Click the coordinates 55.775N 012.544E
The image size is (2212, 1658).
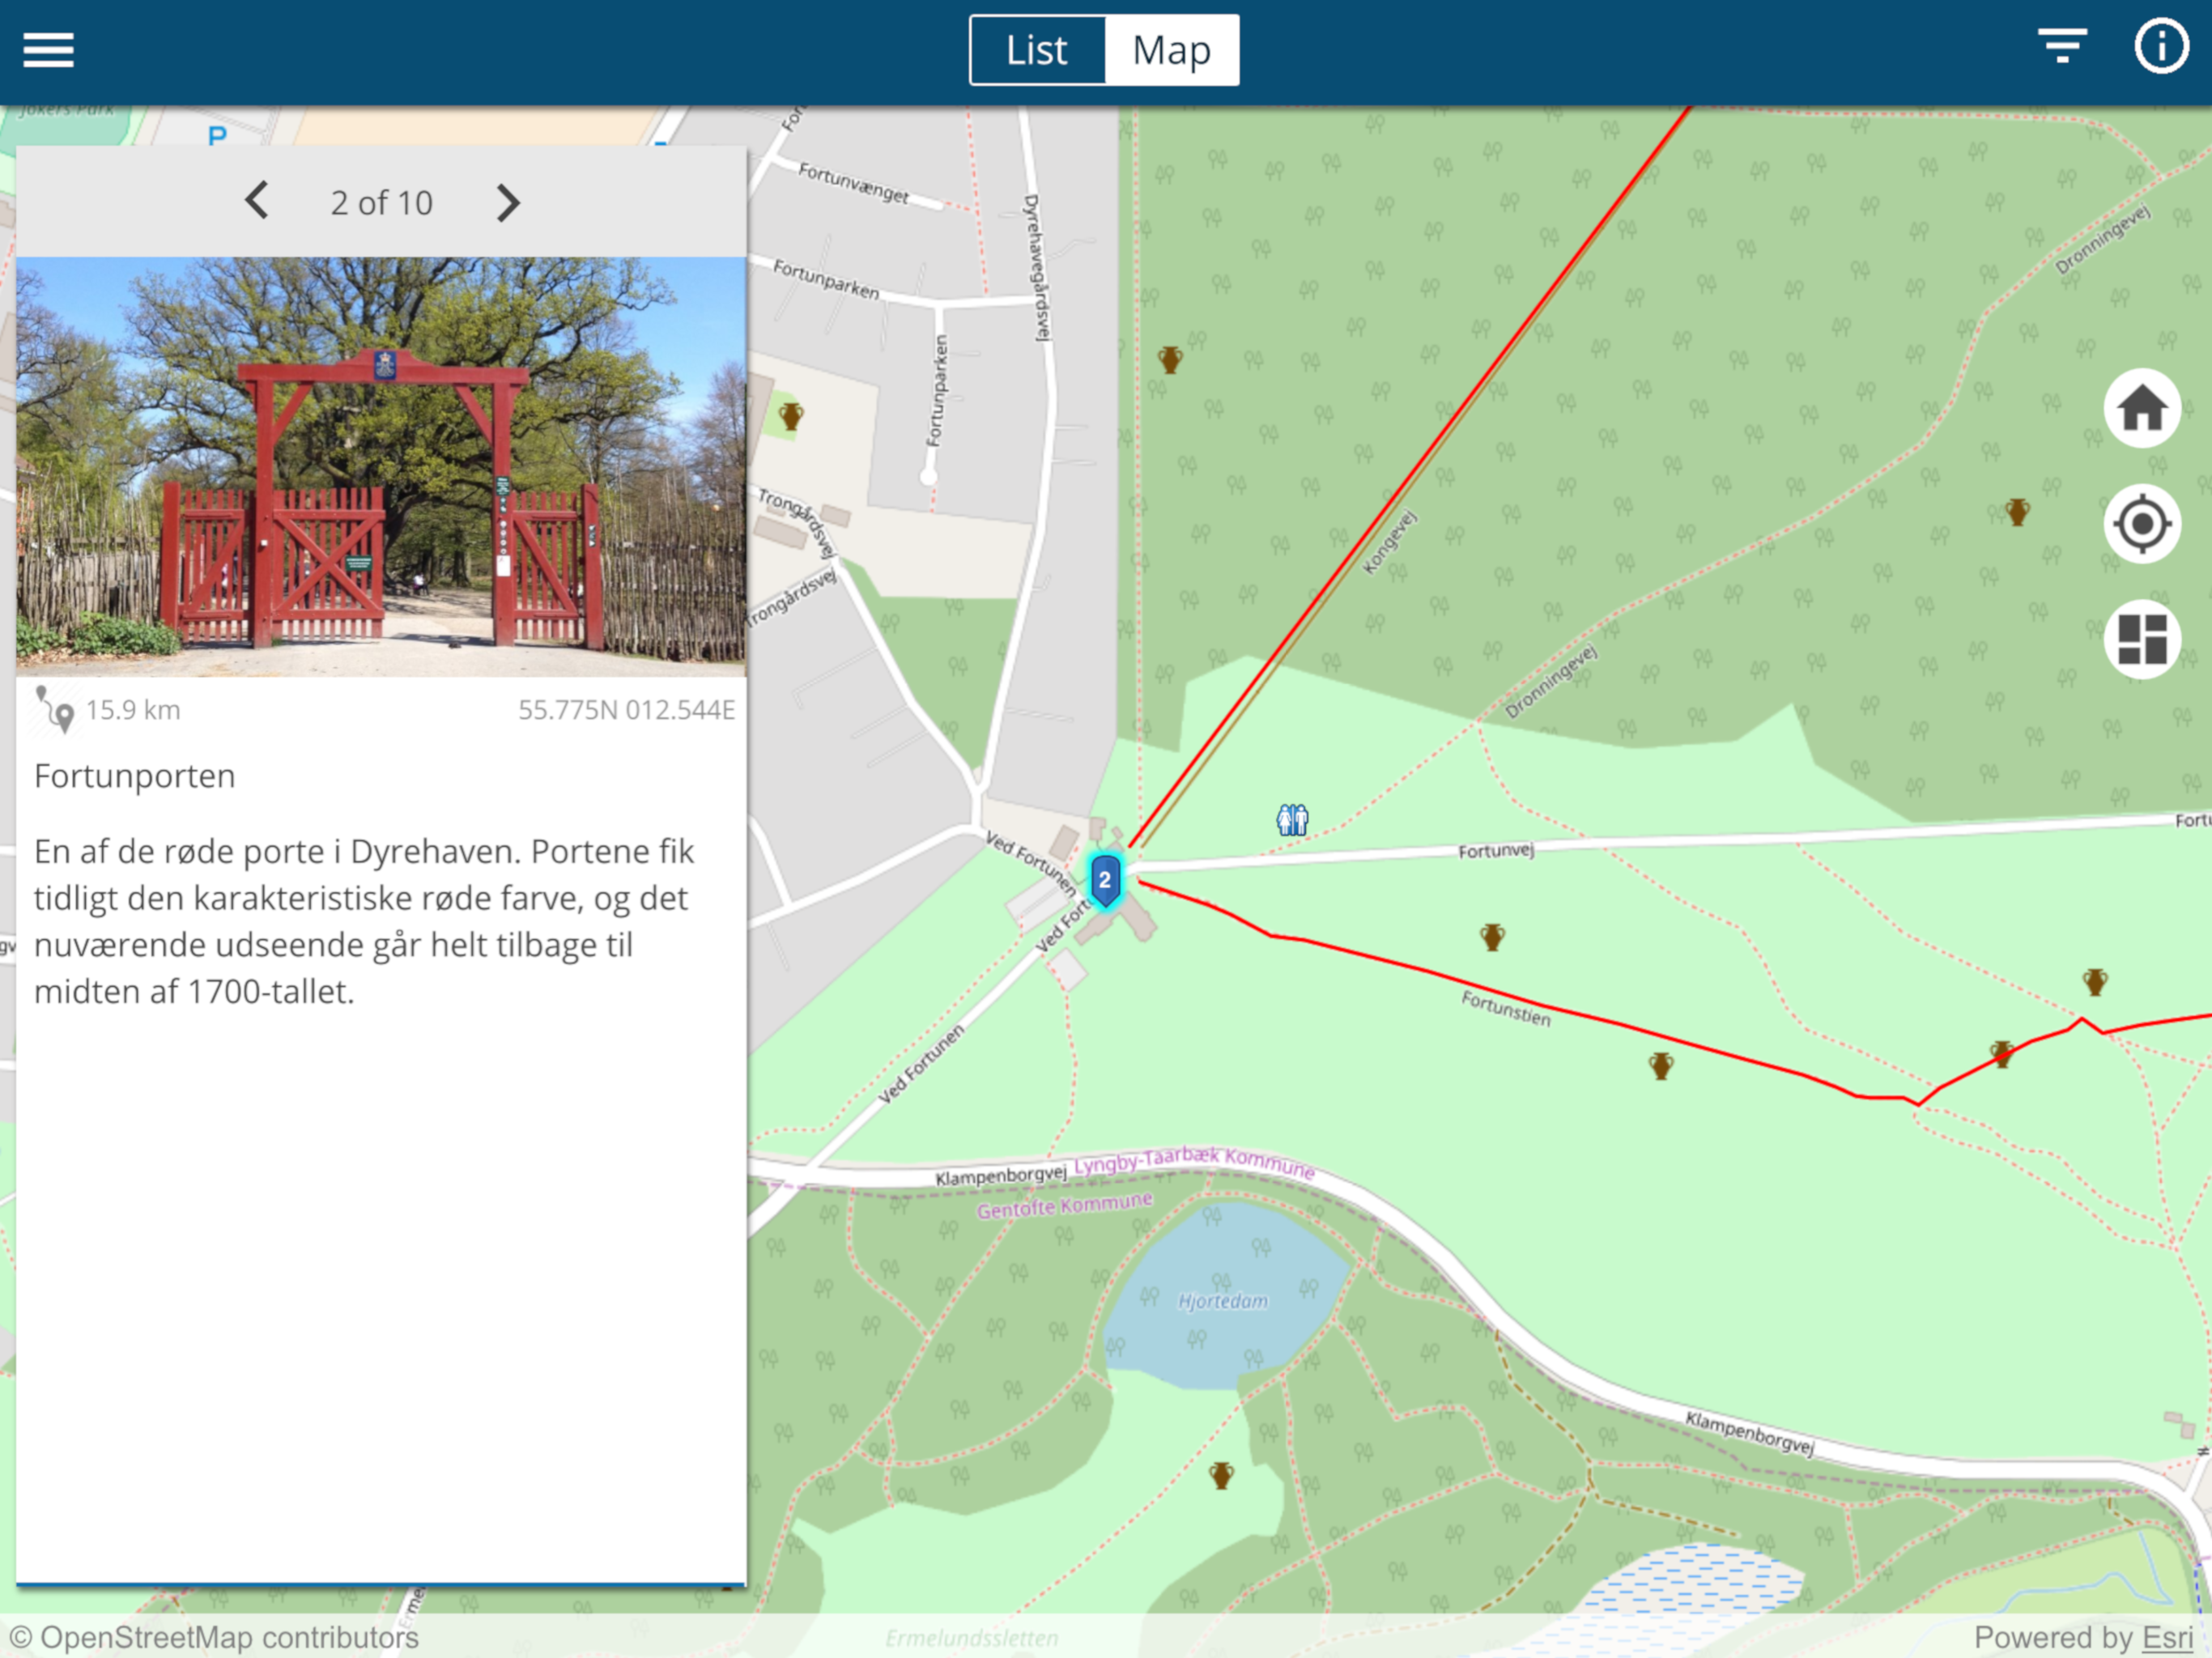(x=626, y=710)
